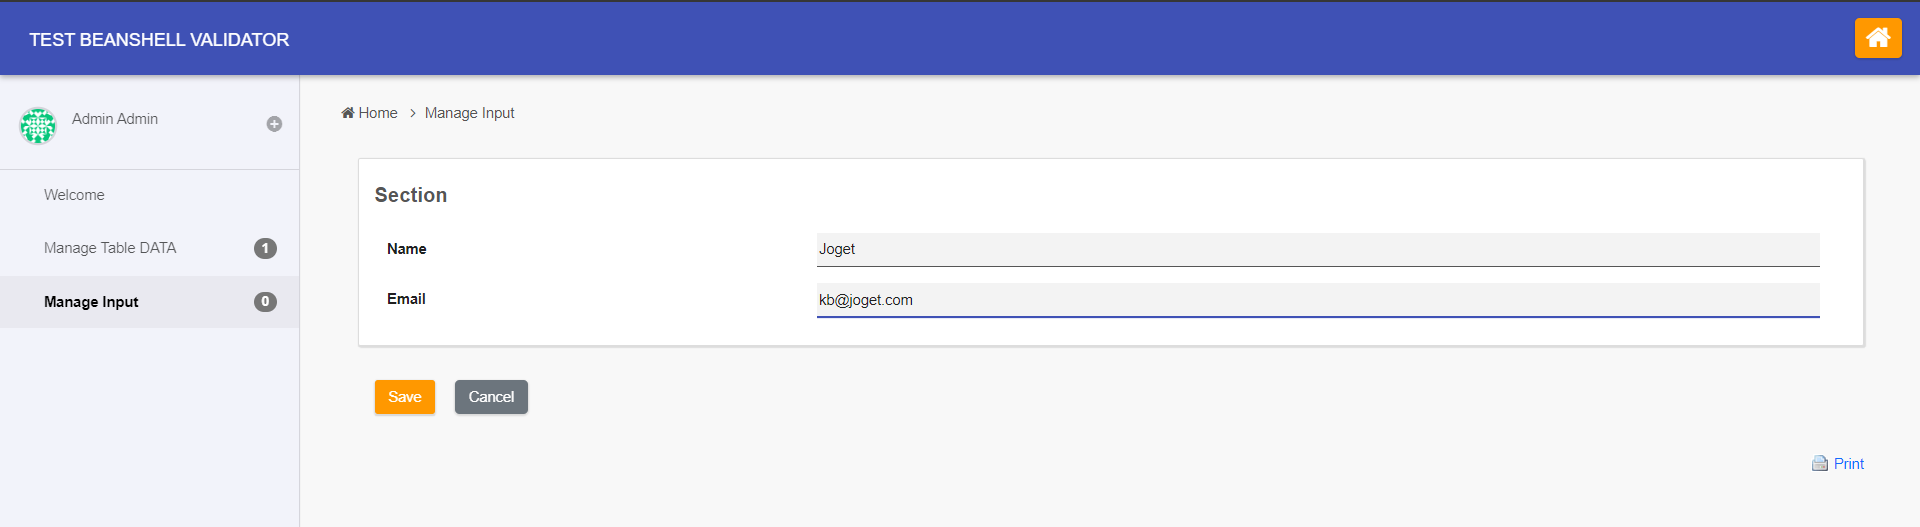1920x527 pixels.
Task: Save the form
Action: tap(405, 397)
